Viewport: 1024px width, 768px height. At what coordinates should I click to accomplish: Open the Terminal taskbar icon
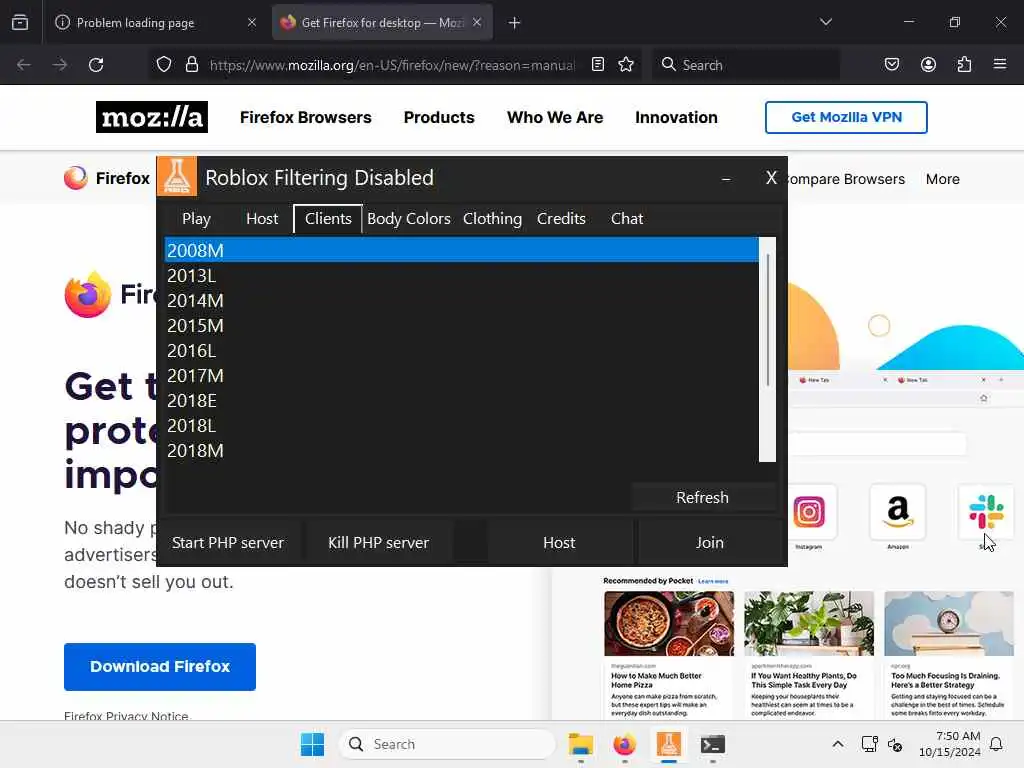[712, 744]
